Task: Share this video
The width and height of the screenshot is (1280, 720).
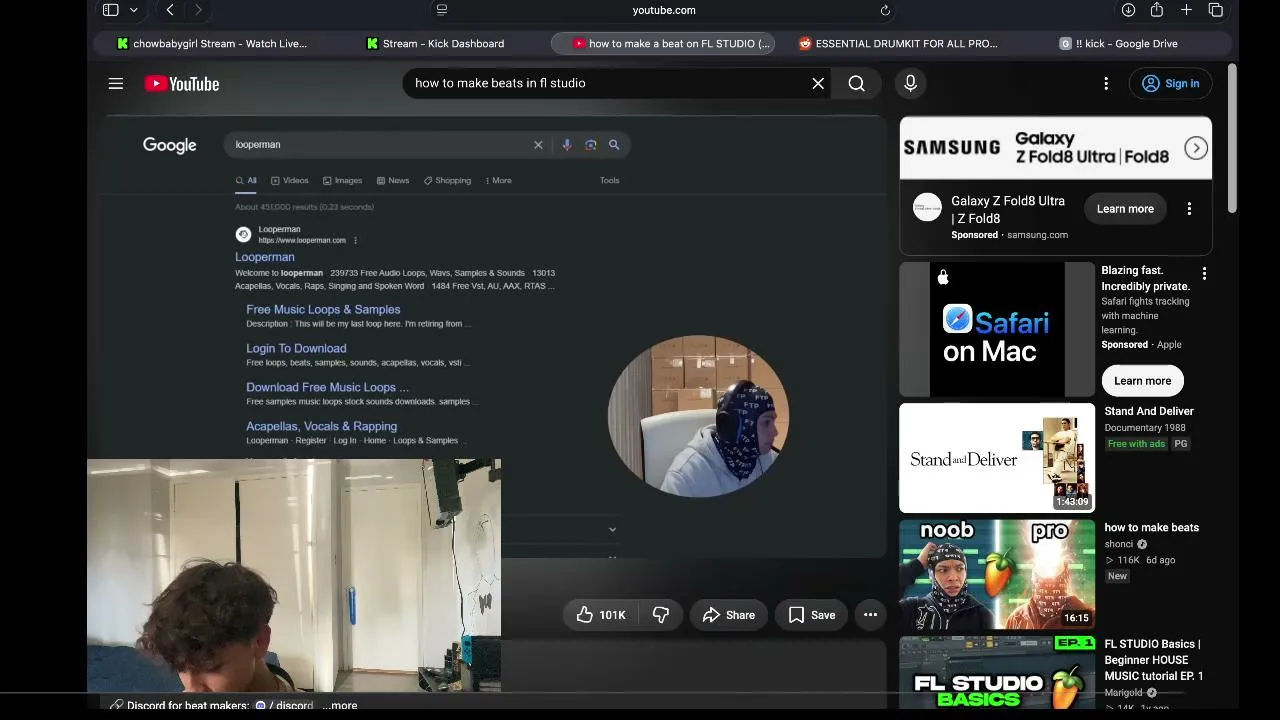Action: [729, 615]
